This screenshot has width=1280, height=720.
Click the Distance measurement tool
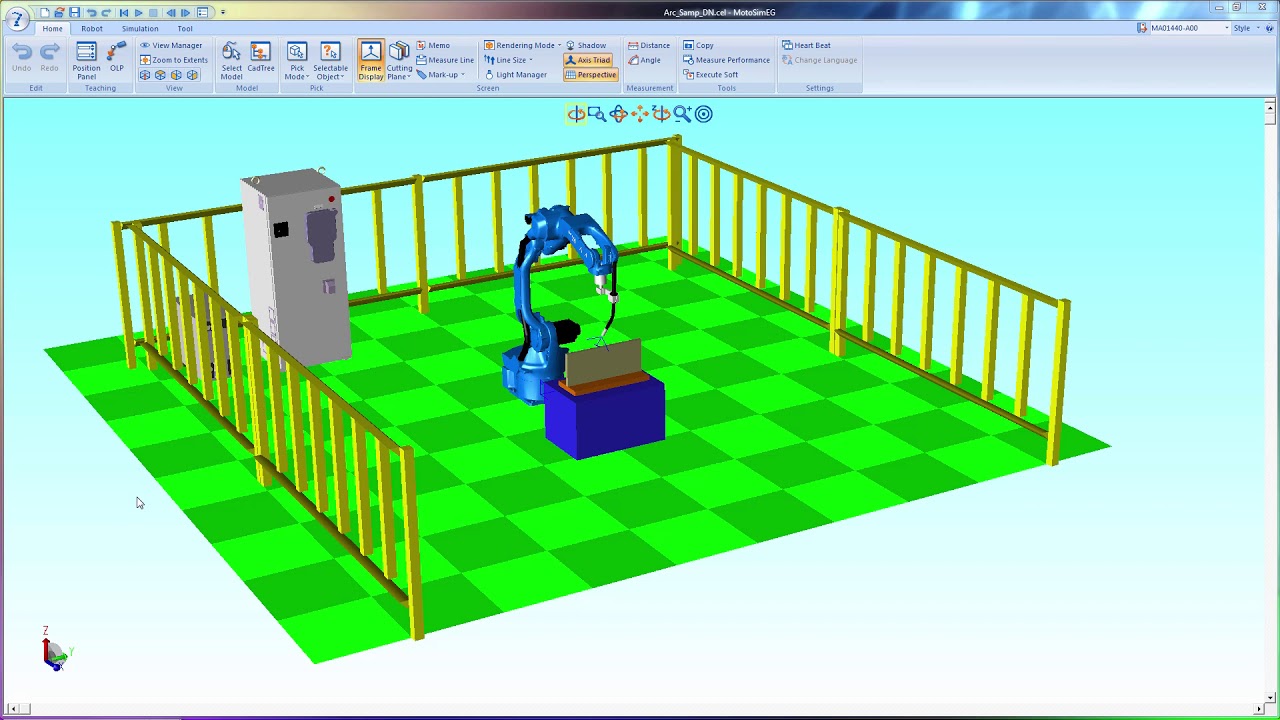pos(649,45)
